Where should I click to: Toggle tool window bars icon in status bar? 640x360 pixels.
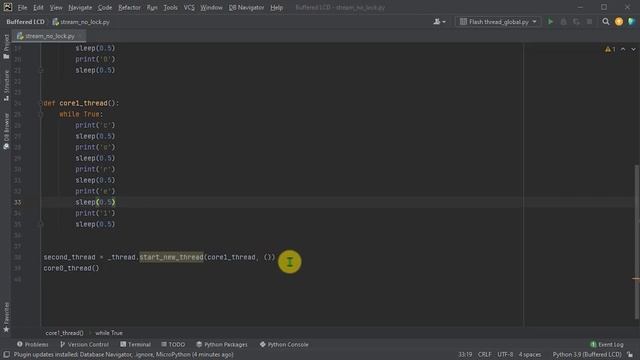point(7,355)
